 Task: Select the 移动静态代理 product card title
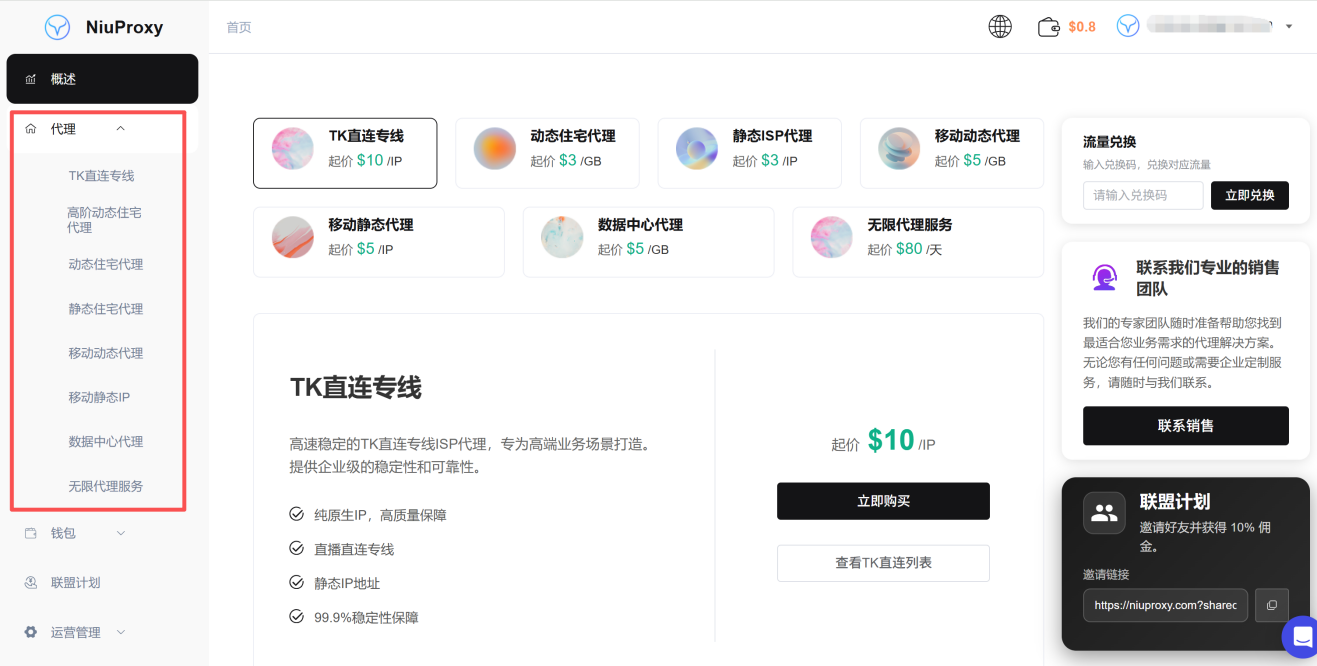pos(371,225)
